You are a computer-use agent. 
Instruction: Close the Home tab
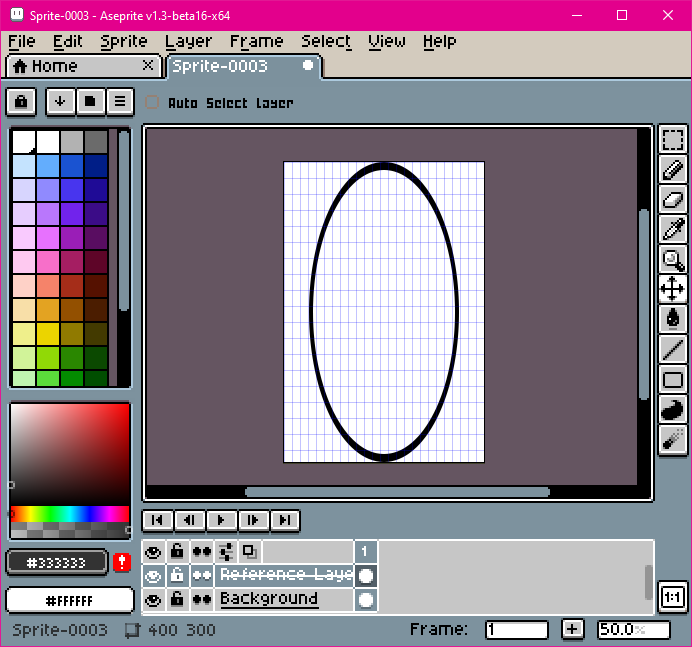(x=148, y=65)
